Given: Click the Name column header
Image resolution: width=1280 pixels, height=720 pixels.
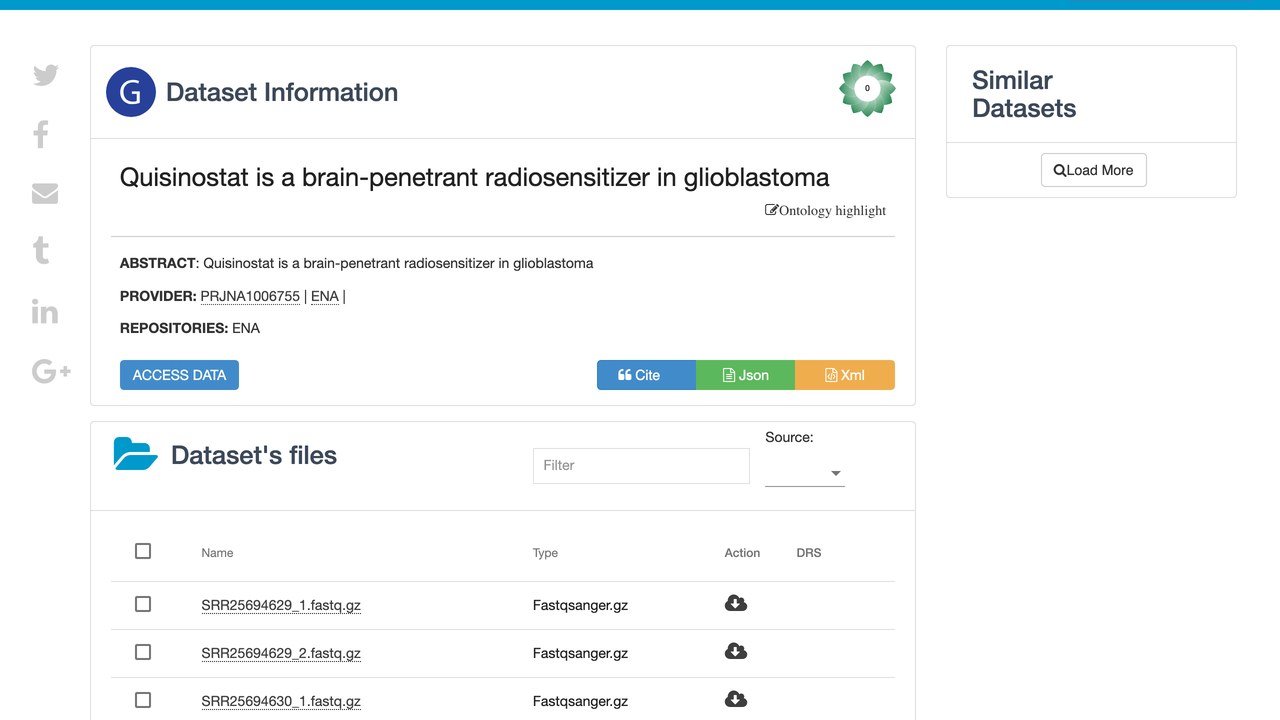Looking at the screenshot, I should (217, 553).
